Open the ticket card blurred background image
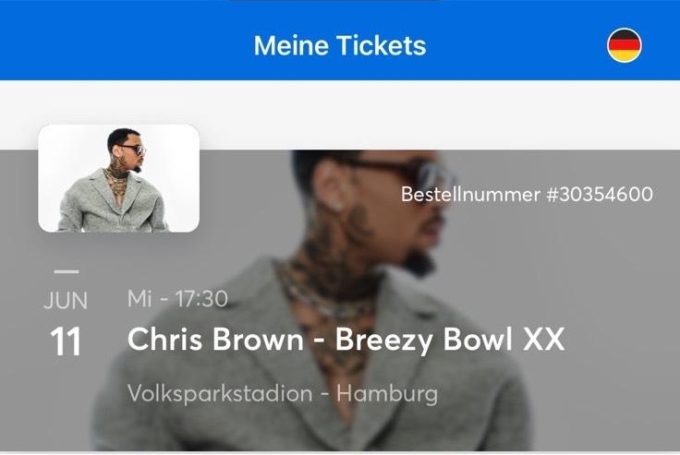This screenshot has width=680, height=455. coord(340,300)
